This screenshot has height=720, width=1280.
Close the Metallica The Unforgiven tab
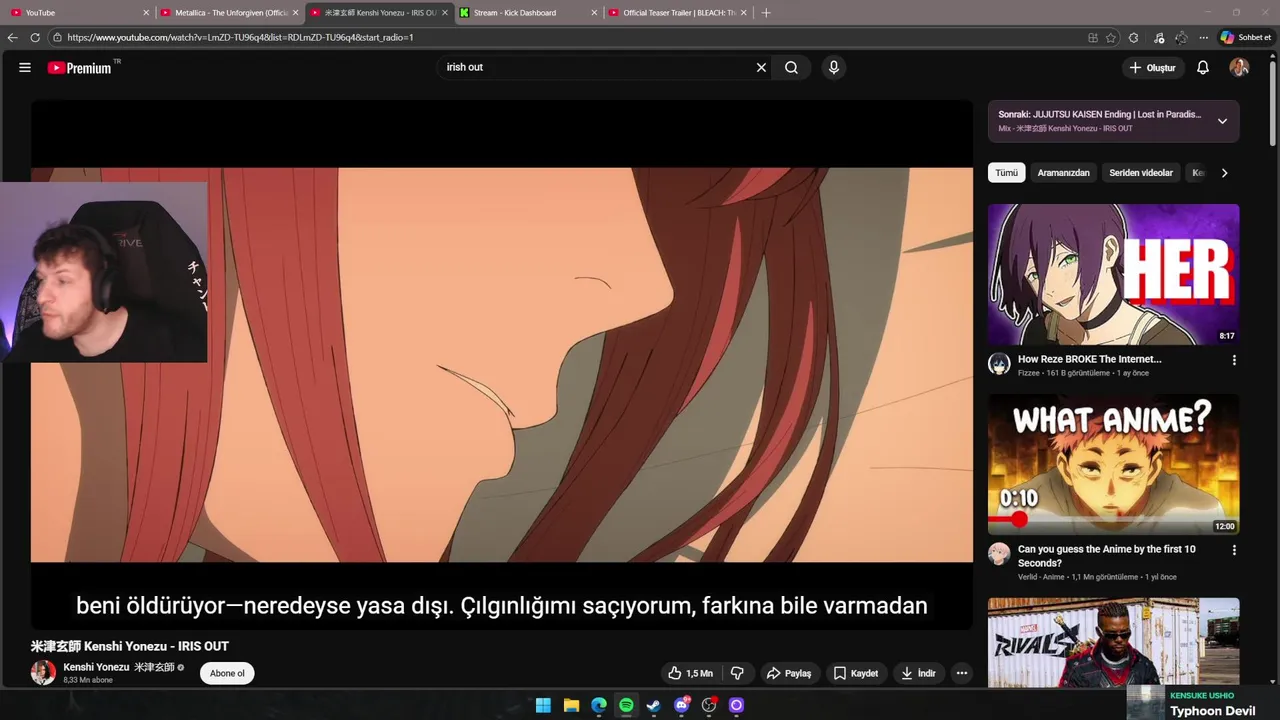pos(296,13)
